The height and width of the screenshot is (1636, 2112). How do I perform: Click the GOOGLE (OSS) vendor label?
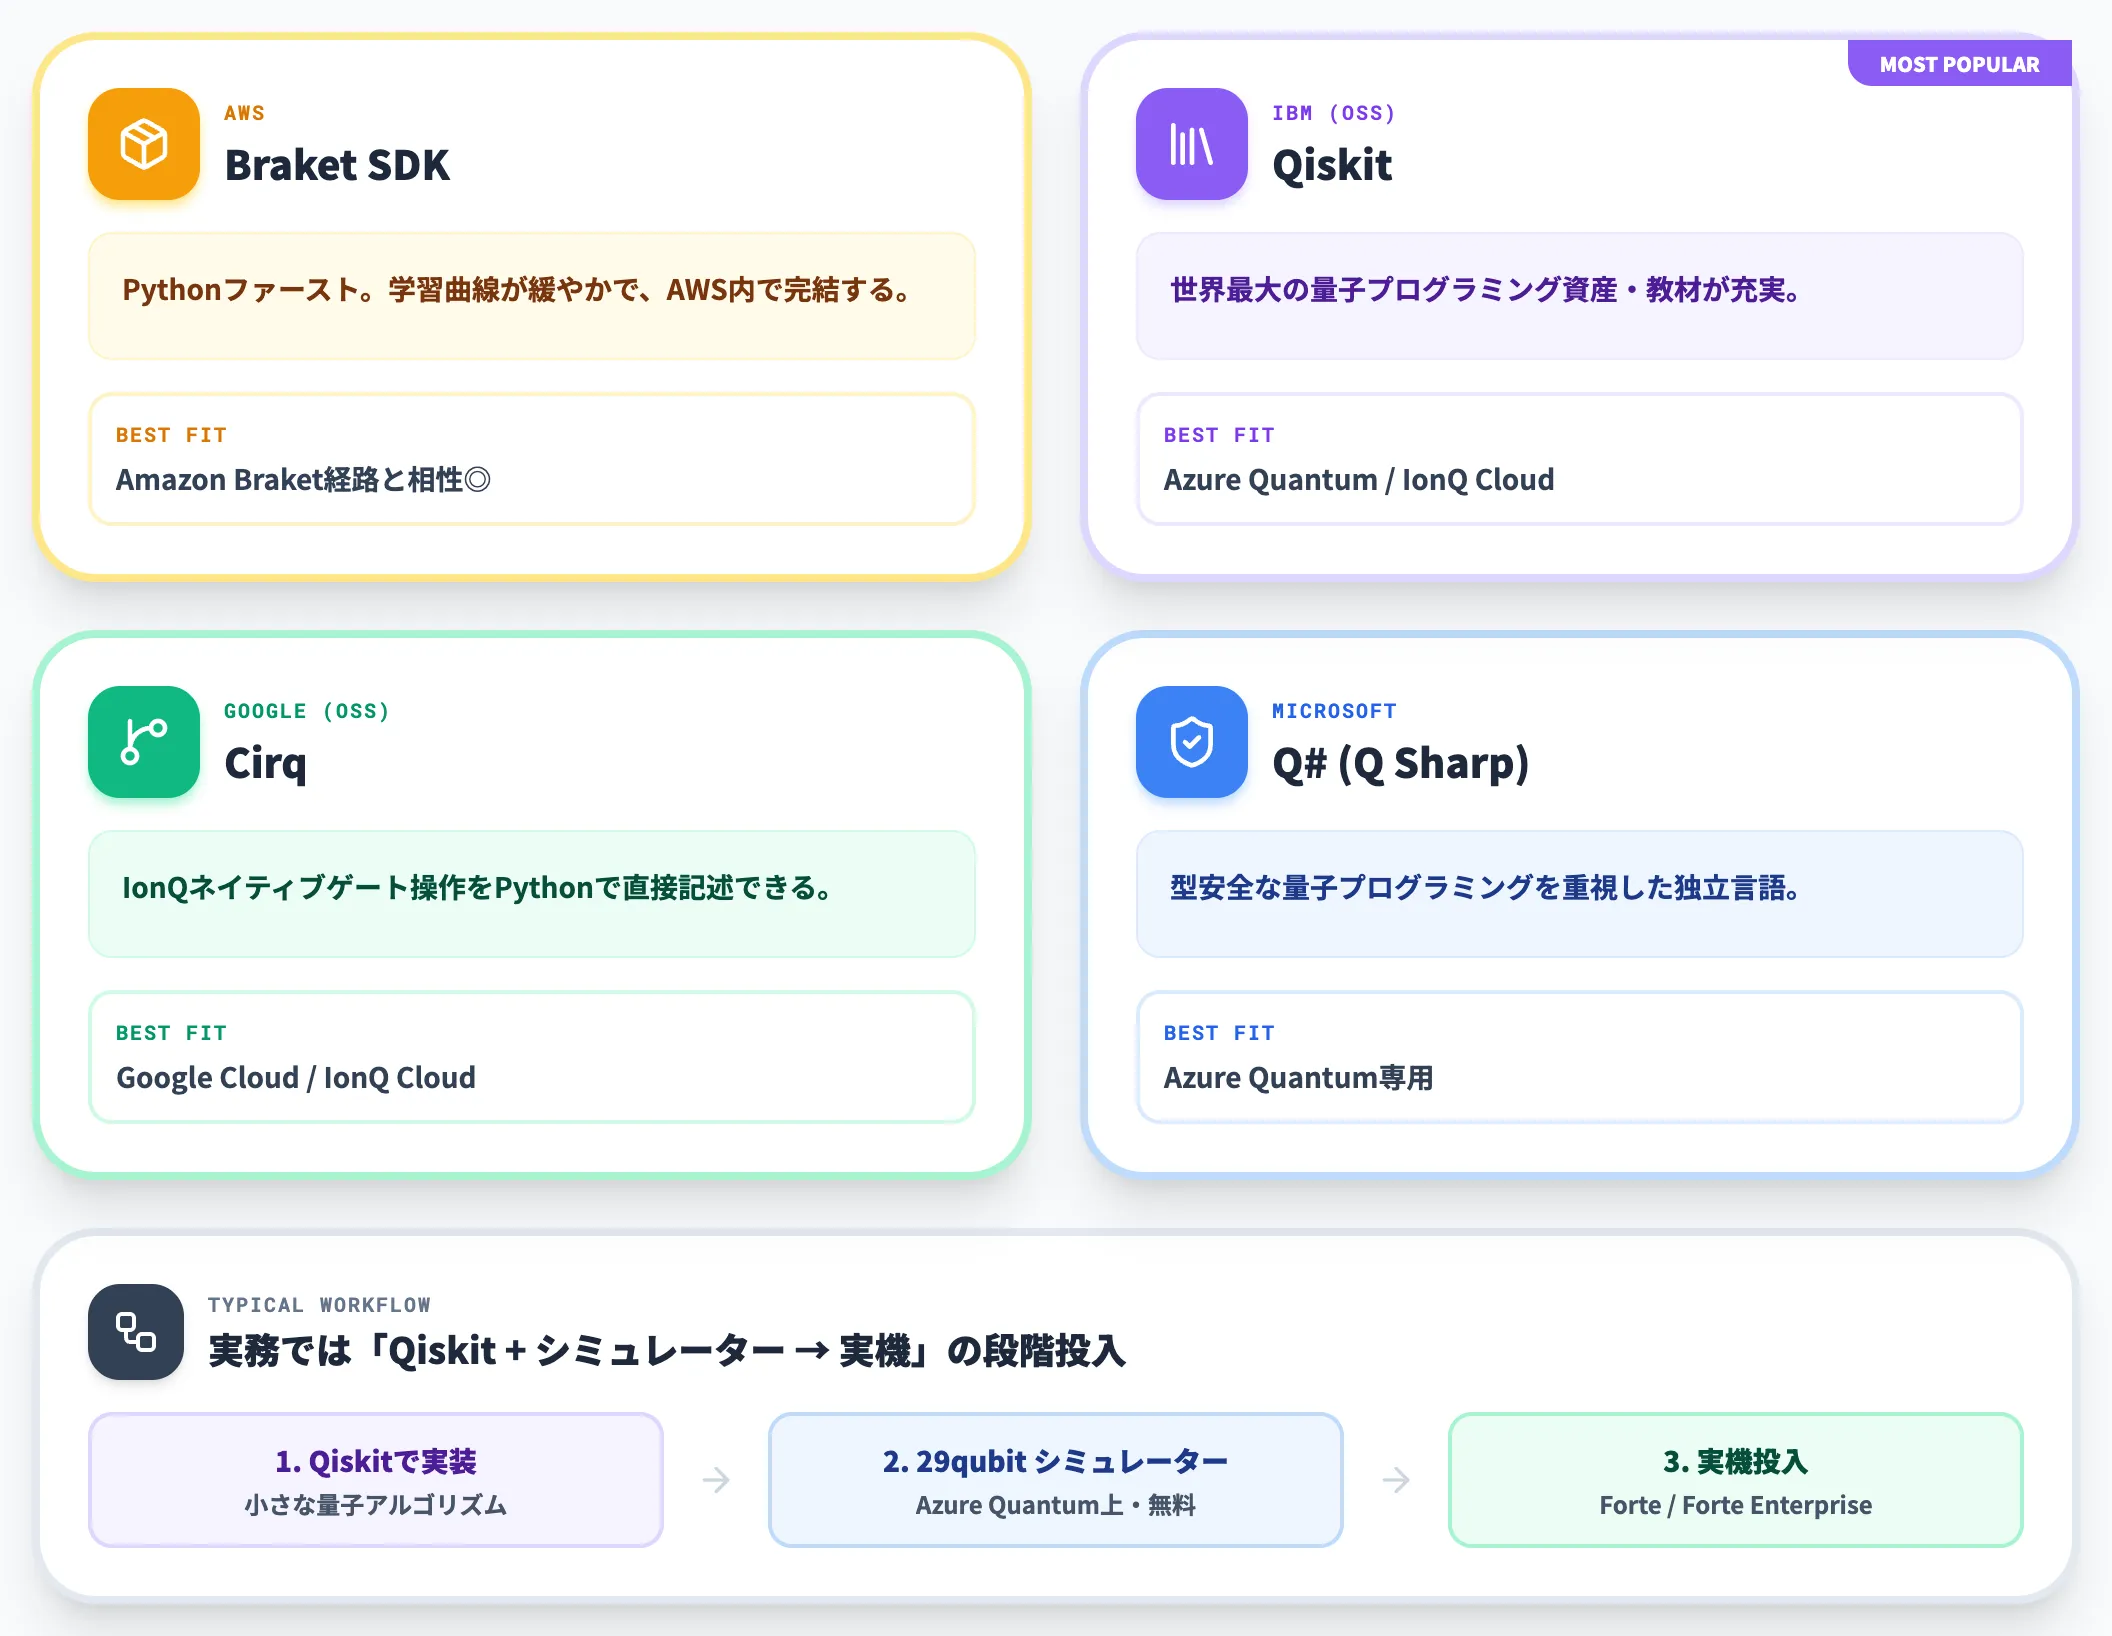coord(307,711)
